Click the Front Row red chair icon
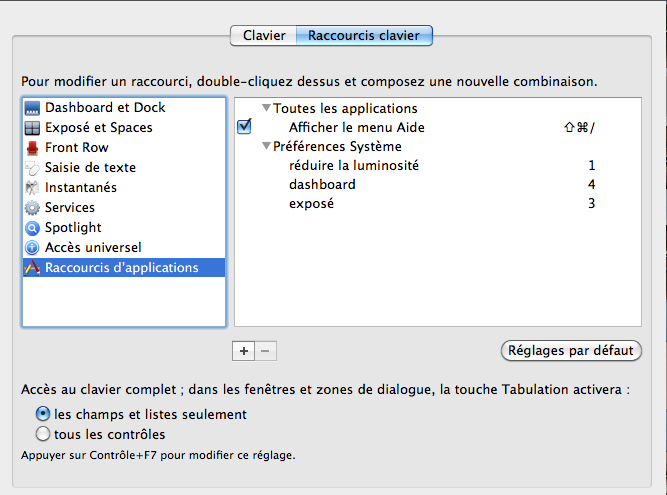This screenshot has width=667, height=495. [x=32, y=148]
